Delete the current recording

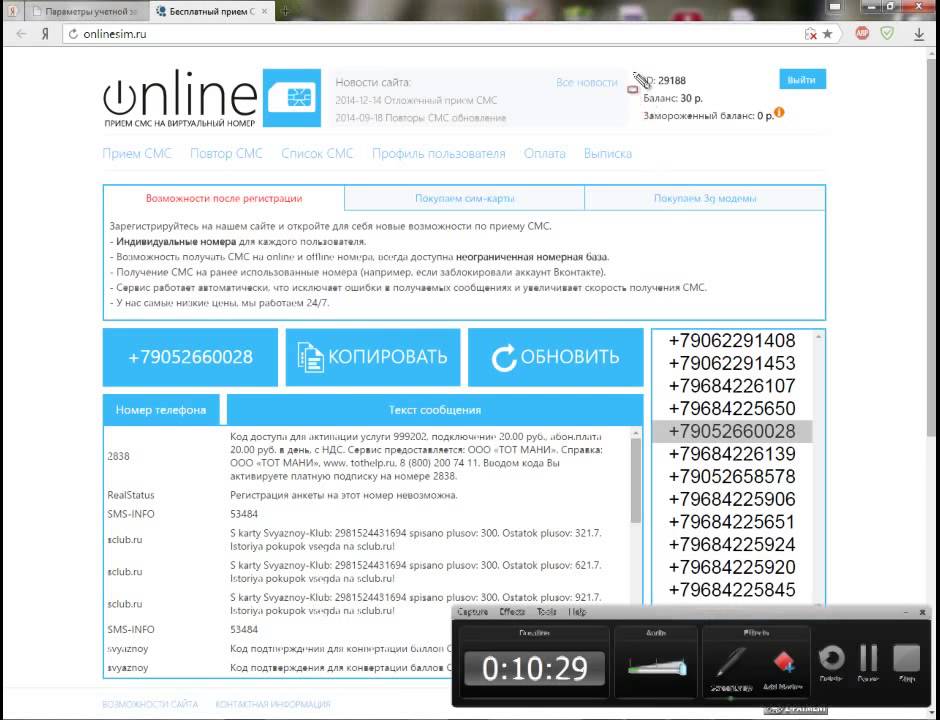pyautogui.click(x=831, y=659)
